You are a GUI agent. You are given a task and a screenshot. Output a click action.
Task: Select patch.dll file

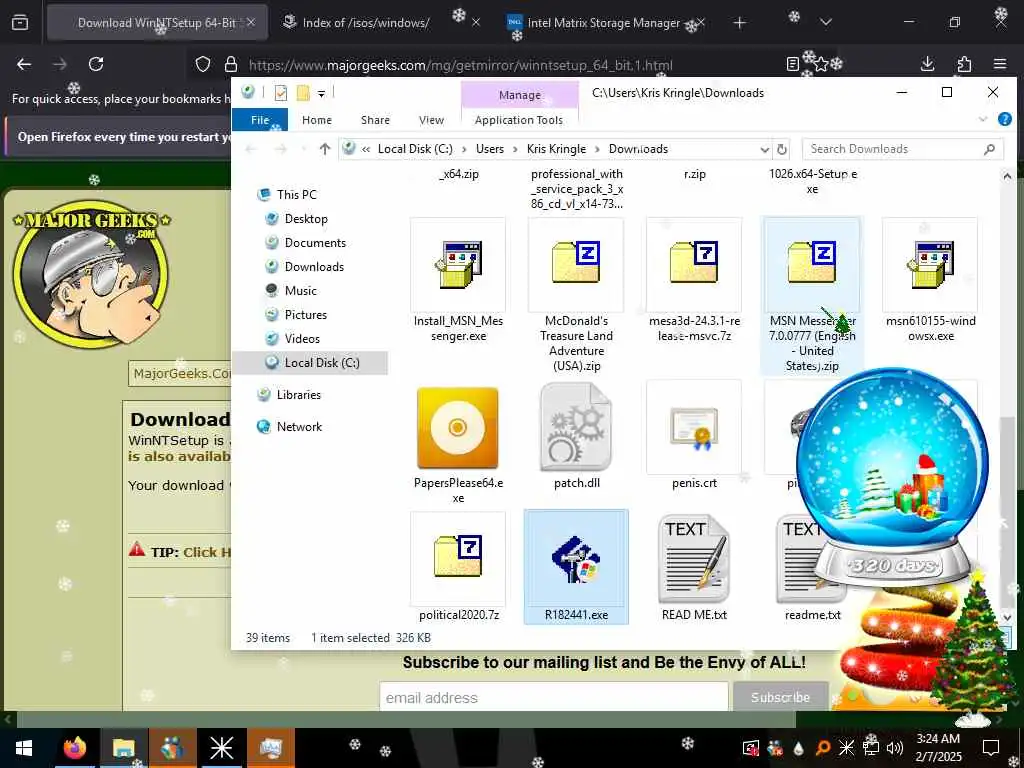tap(576, 436)
